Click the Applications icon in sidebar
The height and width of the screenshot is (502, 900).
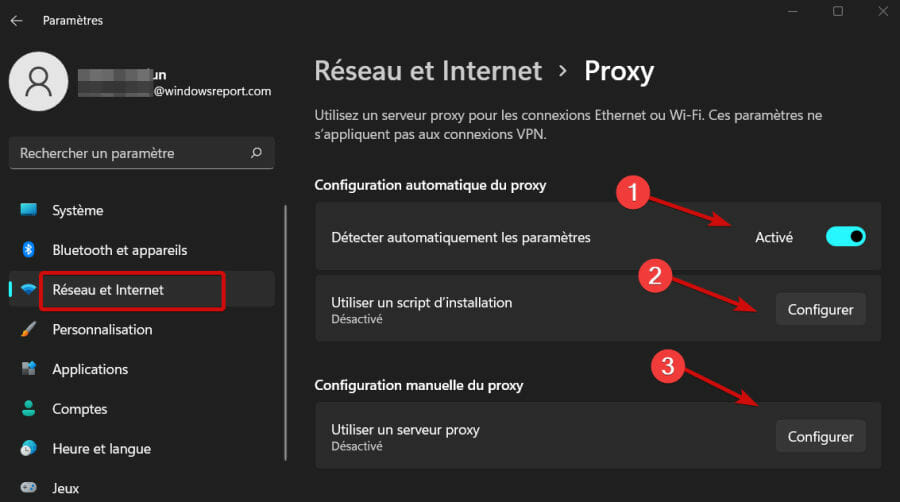tap(28, 368)
